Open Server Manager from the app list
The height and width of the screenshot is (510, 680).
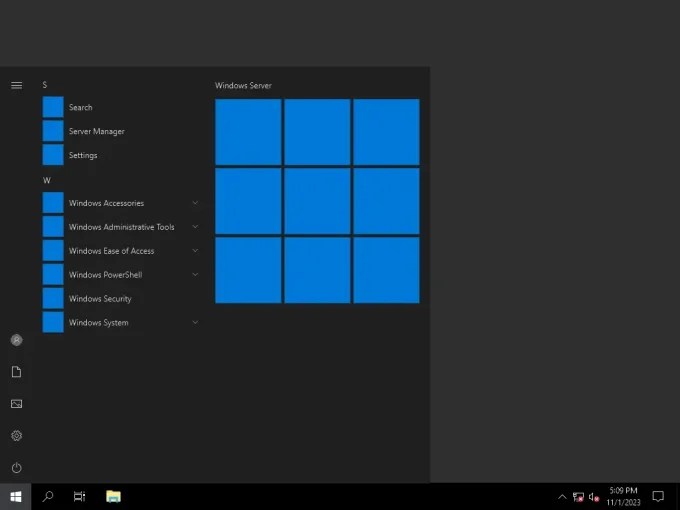click(x=121, y=131)
